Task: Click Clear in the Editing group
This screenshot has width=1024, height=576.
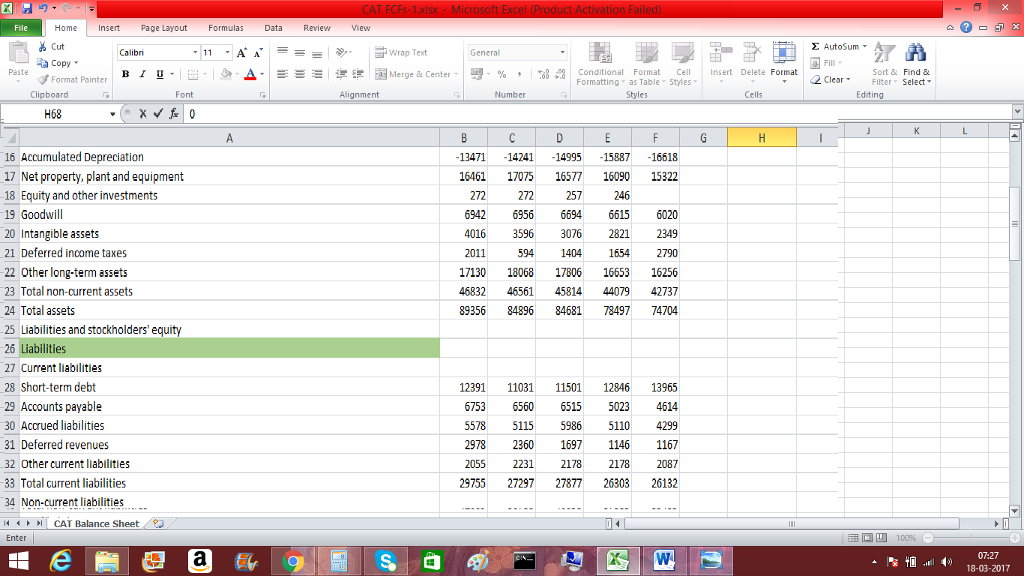Action: tap(835, 80)
